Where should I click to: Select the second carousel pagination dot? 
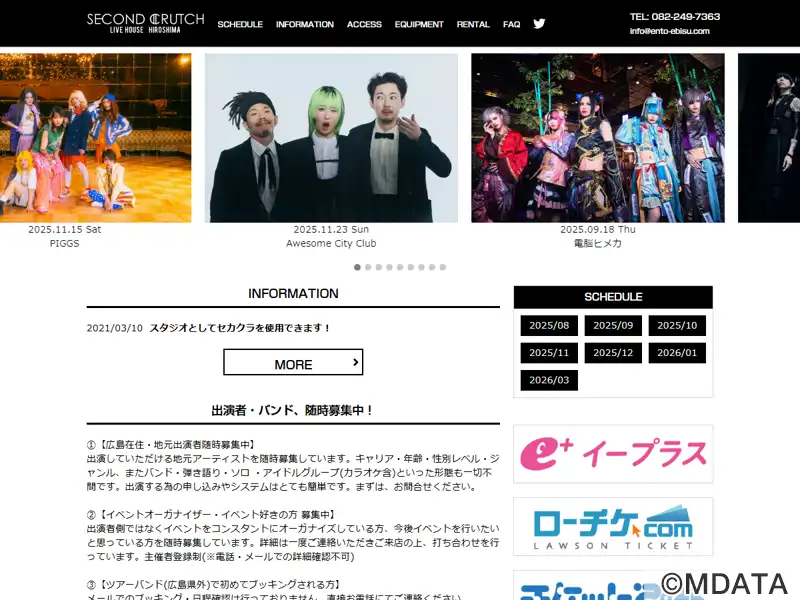pos(368,267)
